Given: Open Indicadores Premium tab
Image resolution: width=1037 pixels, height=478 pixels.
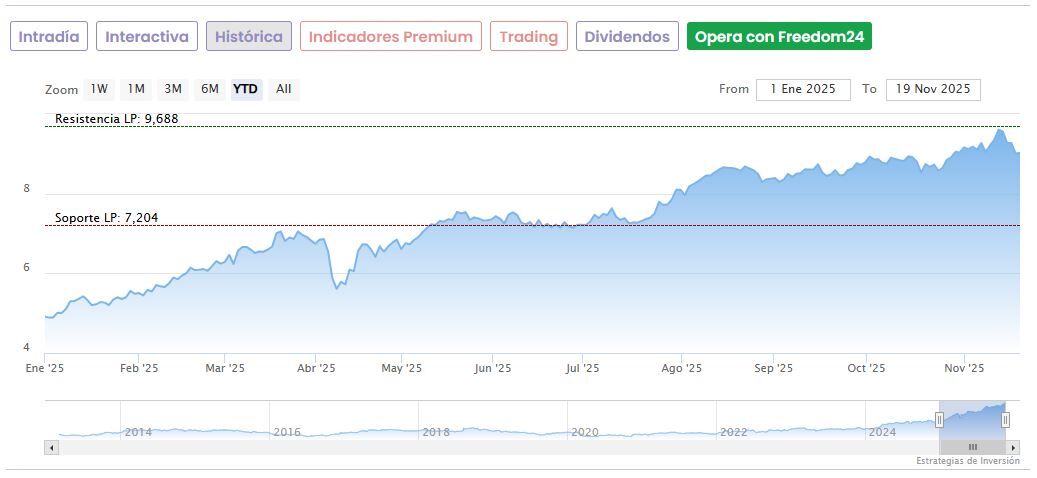Looking at the screenshot, I should point(390,37).
